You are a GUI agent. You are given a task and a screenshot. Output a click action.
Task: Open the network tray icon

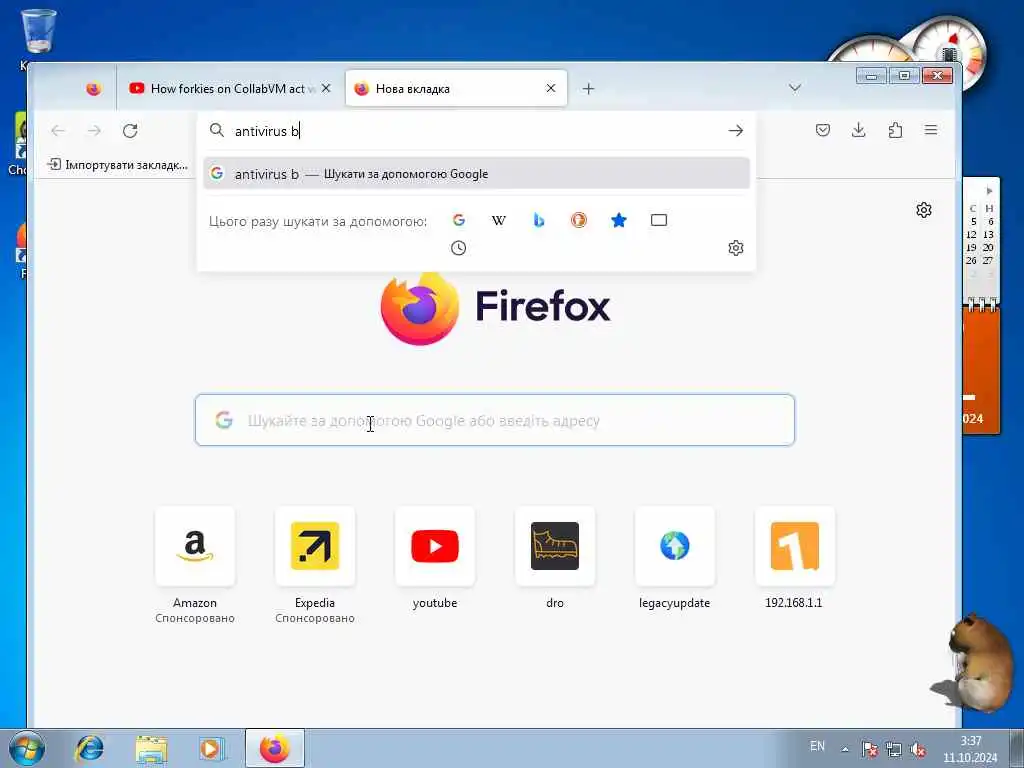pyautogui.click(x=894, y=749)
